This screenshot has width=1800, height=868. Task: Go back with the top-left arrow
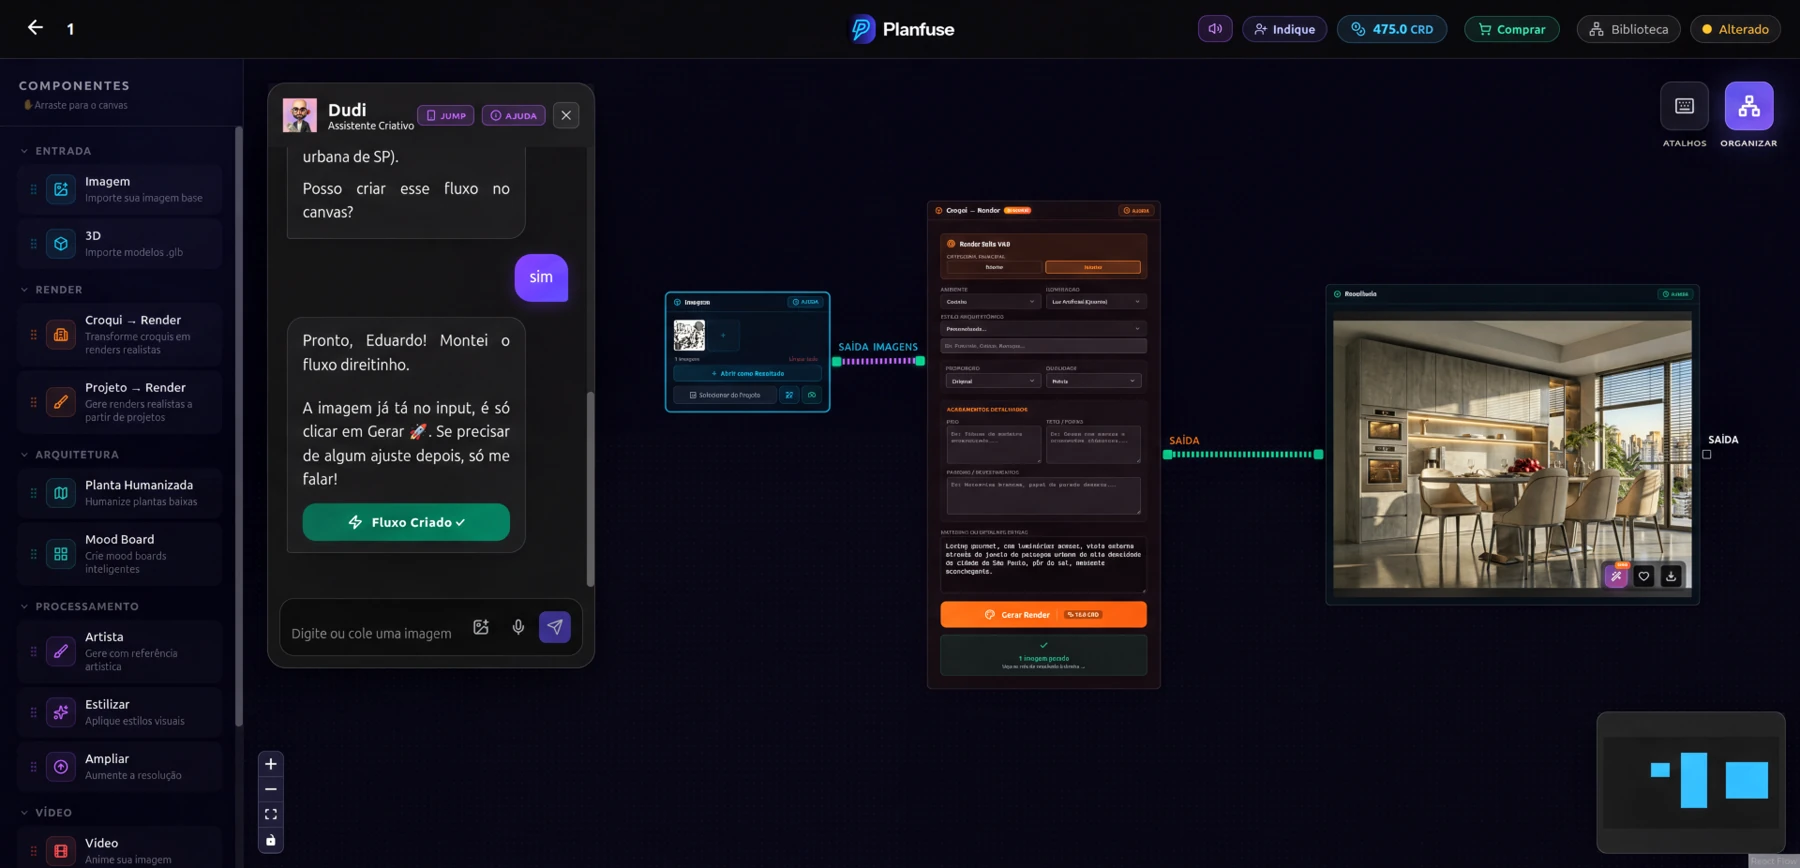click(35, 28)
